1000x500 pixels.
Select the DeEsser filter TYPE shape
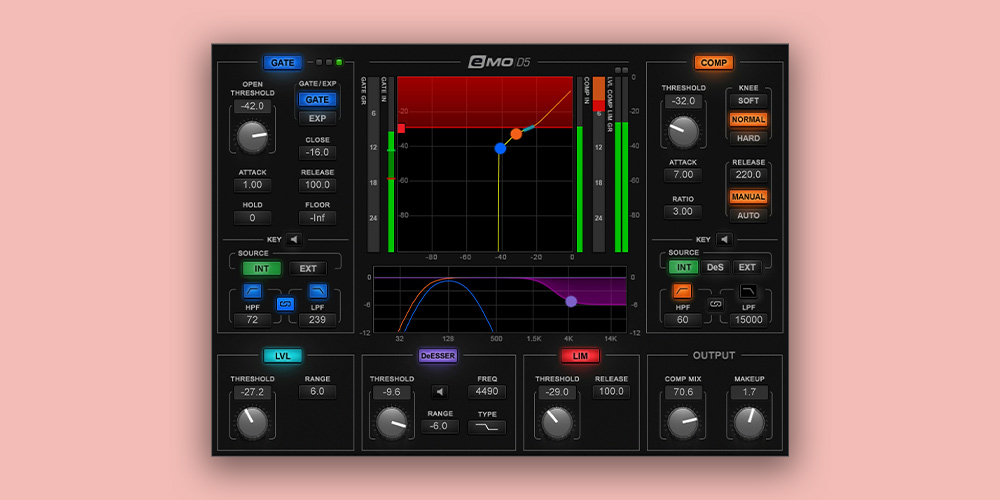pyautogui.click(x=487, y=427)
